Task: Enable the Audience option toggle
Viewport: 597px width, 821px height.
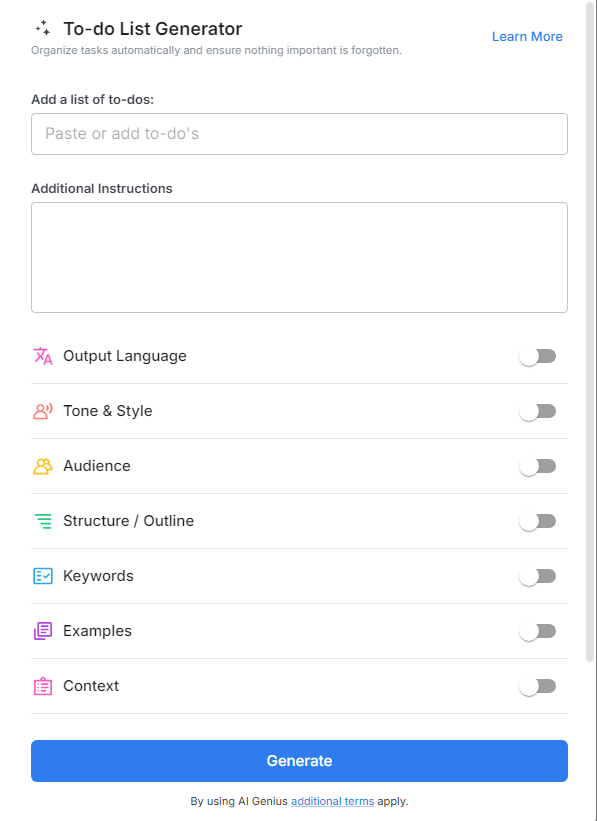Action: point(538,466)
